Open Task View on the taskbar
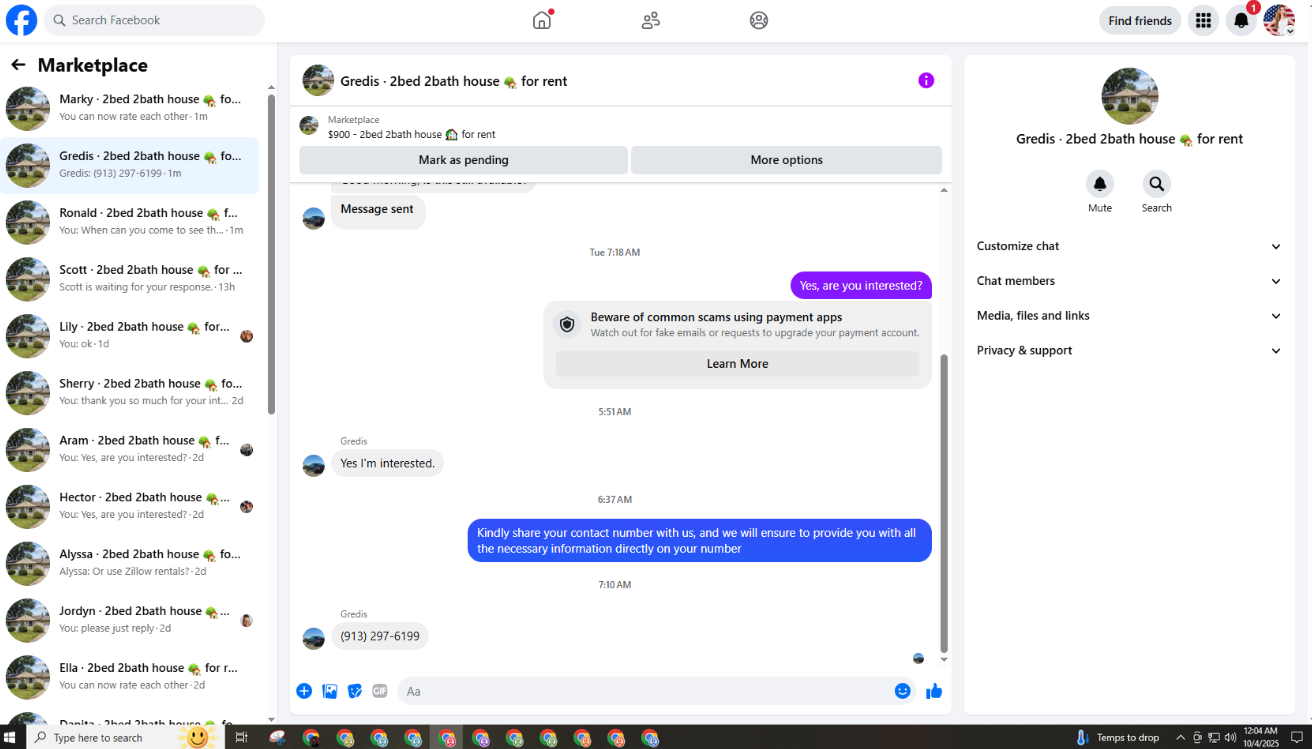Image resolution: width=1312 pixels, height=749 pixels. click(x=241, y=738)
